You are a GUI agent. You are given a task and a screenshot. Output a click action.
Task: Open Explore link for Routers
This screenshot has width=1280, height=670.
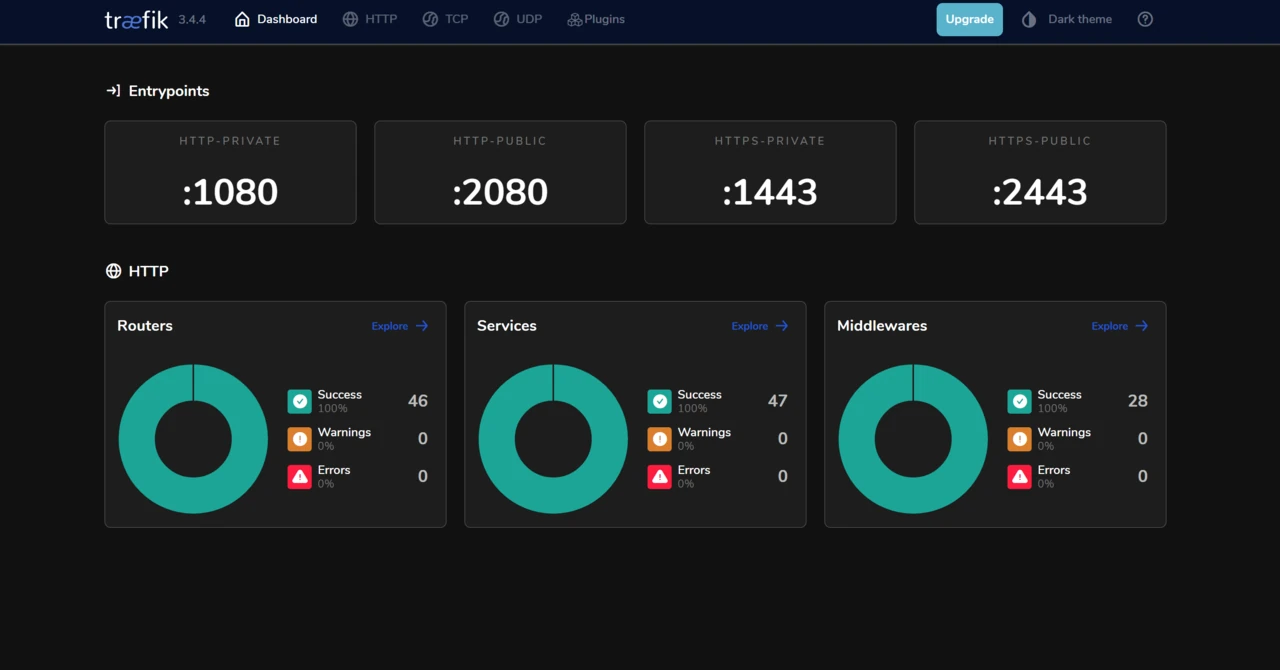tap(398, 326)
